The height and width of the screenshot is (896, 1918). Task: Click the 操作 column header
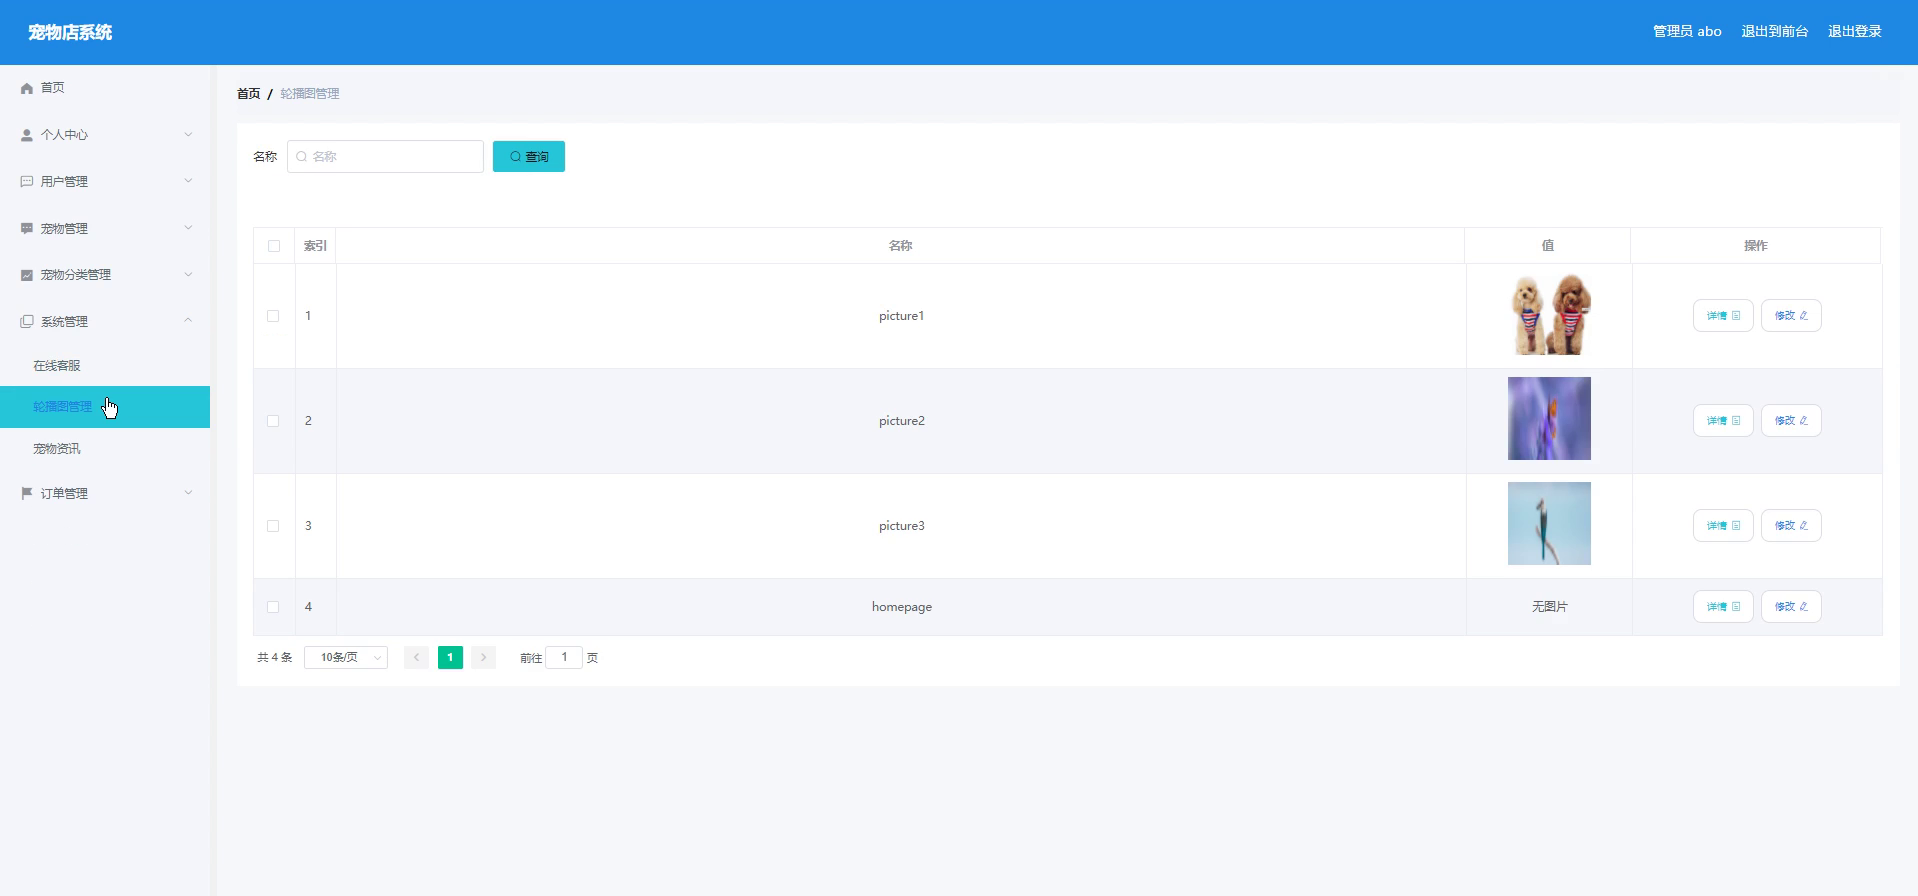[1756, 246]
